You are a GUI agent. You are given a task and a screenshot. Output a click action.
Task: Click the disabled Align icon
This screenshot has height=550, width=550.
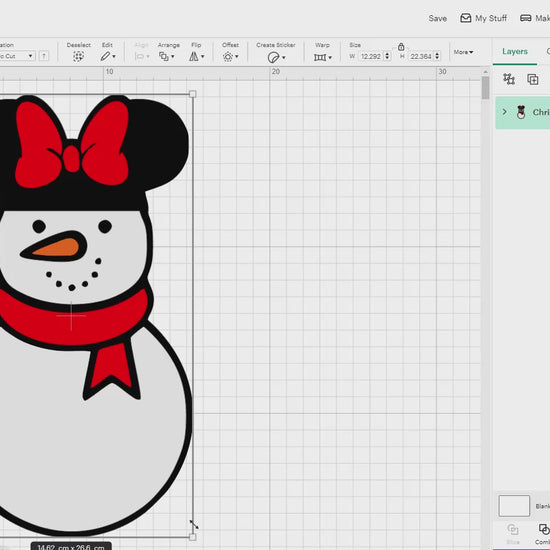[x=140, y=56]
